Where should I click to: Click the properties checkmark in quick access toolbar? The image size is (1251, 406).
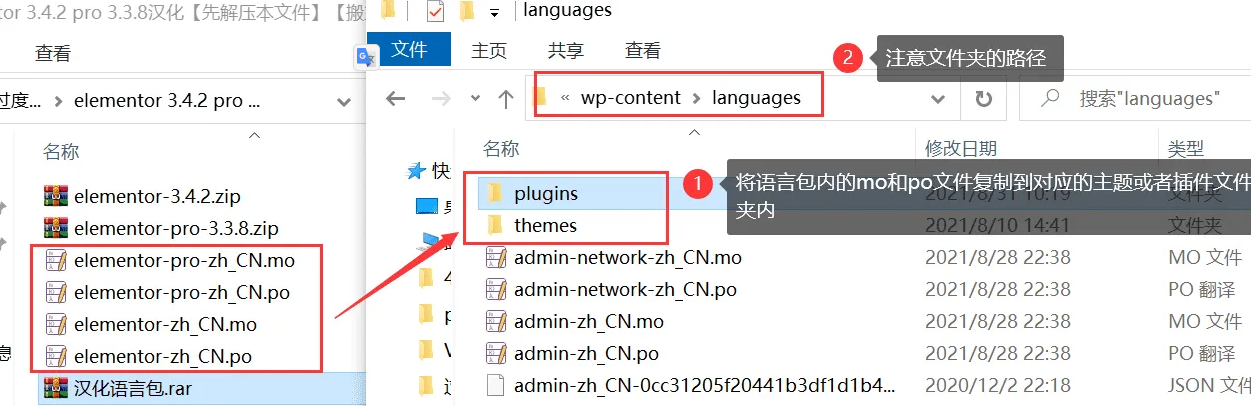pyautogui.click(x=435, y=12)
